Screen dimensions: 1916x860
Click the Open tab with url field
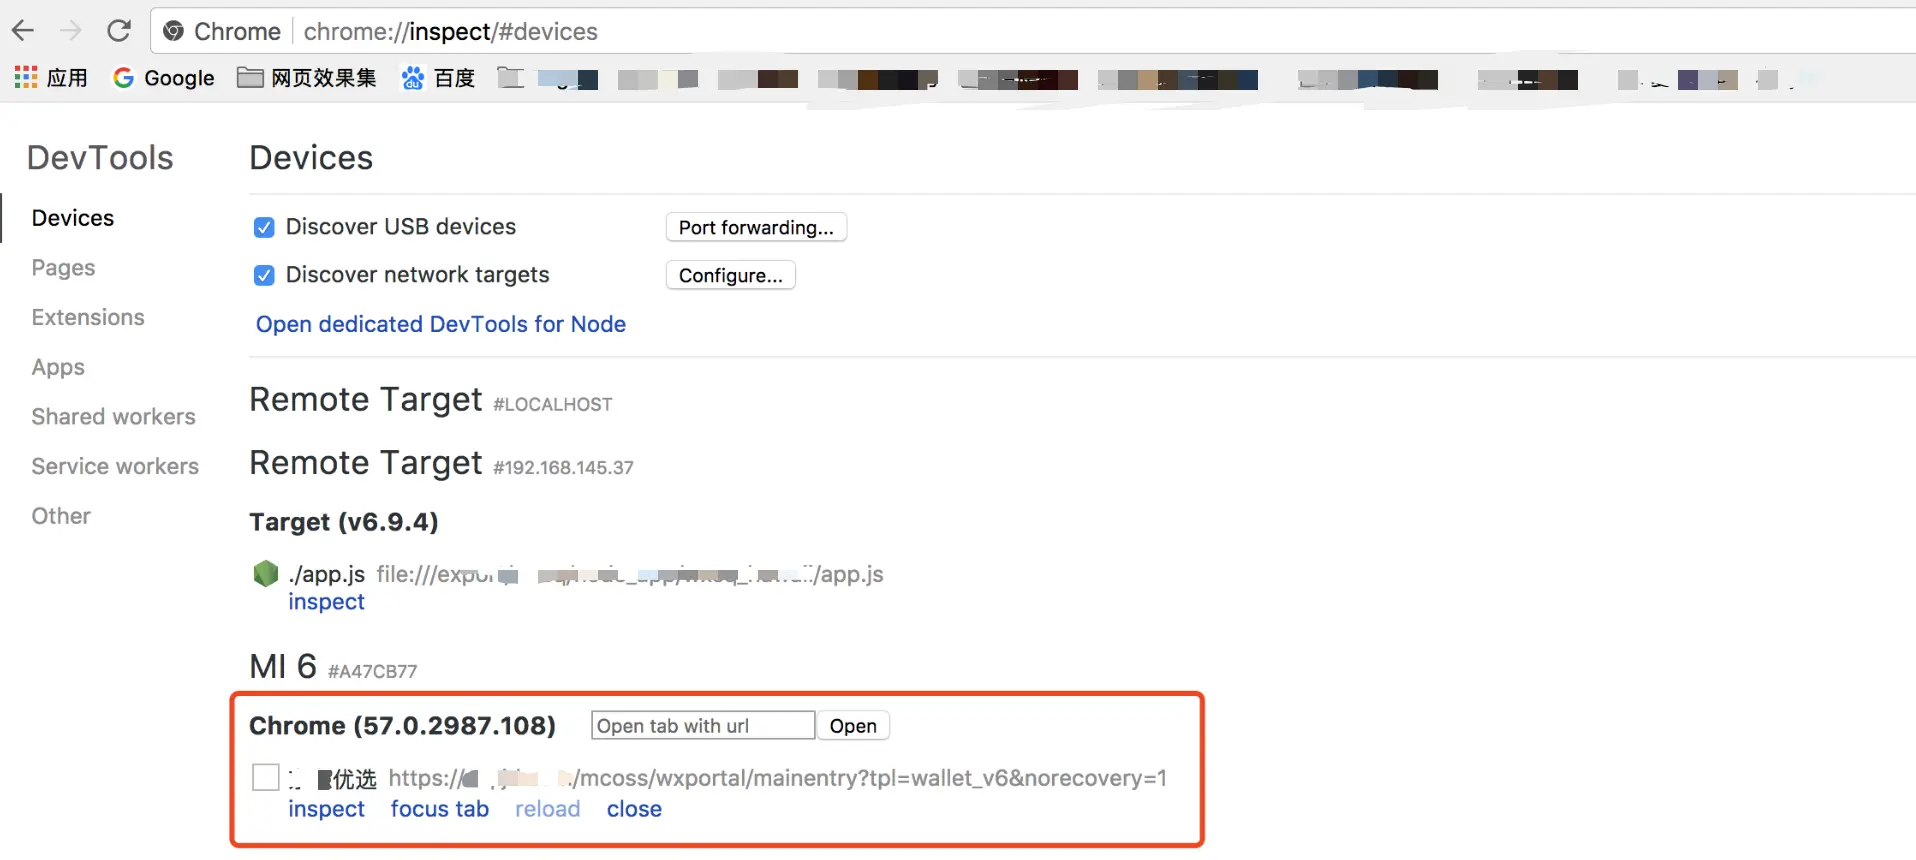coord(703,726)
